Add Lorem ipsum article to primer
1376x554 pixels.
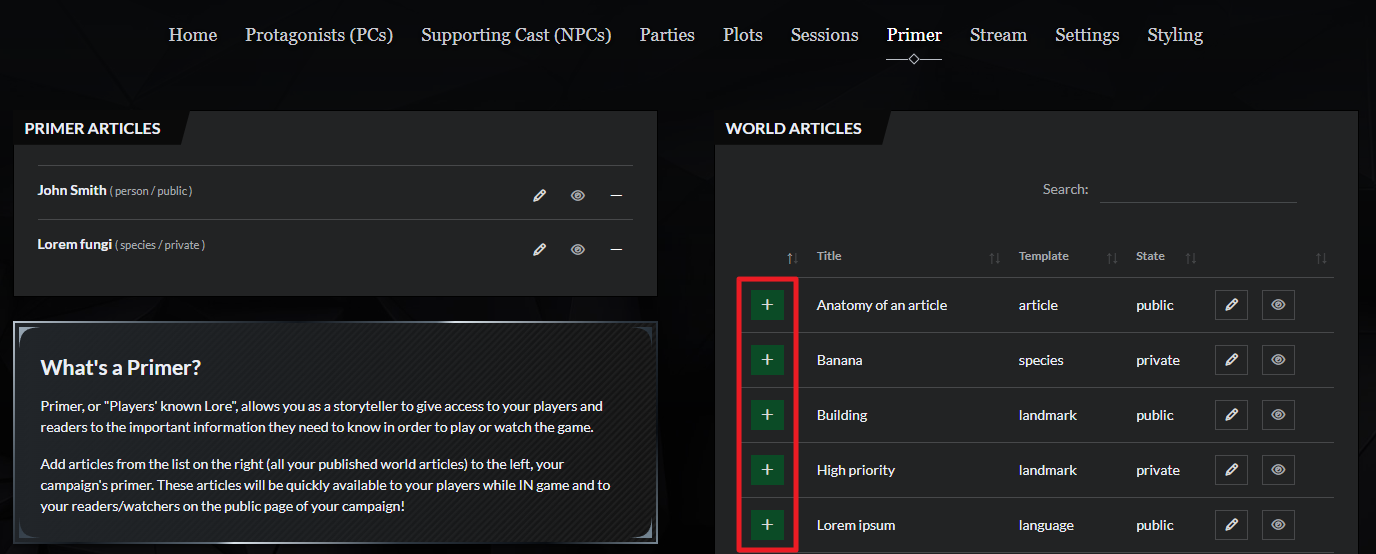pyautogui.click(x=767, y=525)
